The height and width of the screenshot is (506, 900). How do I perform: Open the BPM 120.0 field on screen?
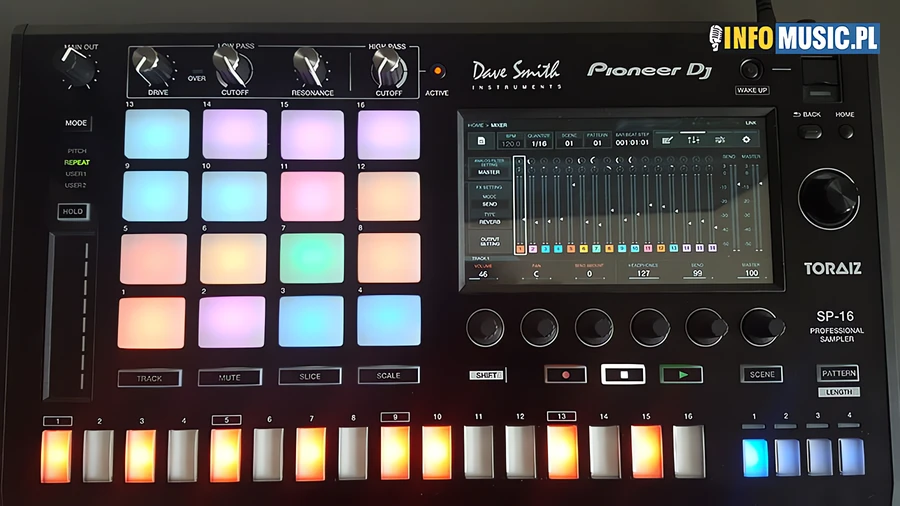[x=510, y=141]
